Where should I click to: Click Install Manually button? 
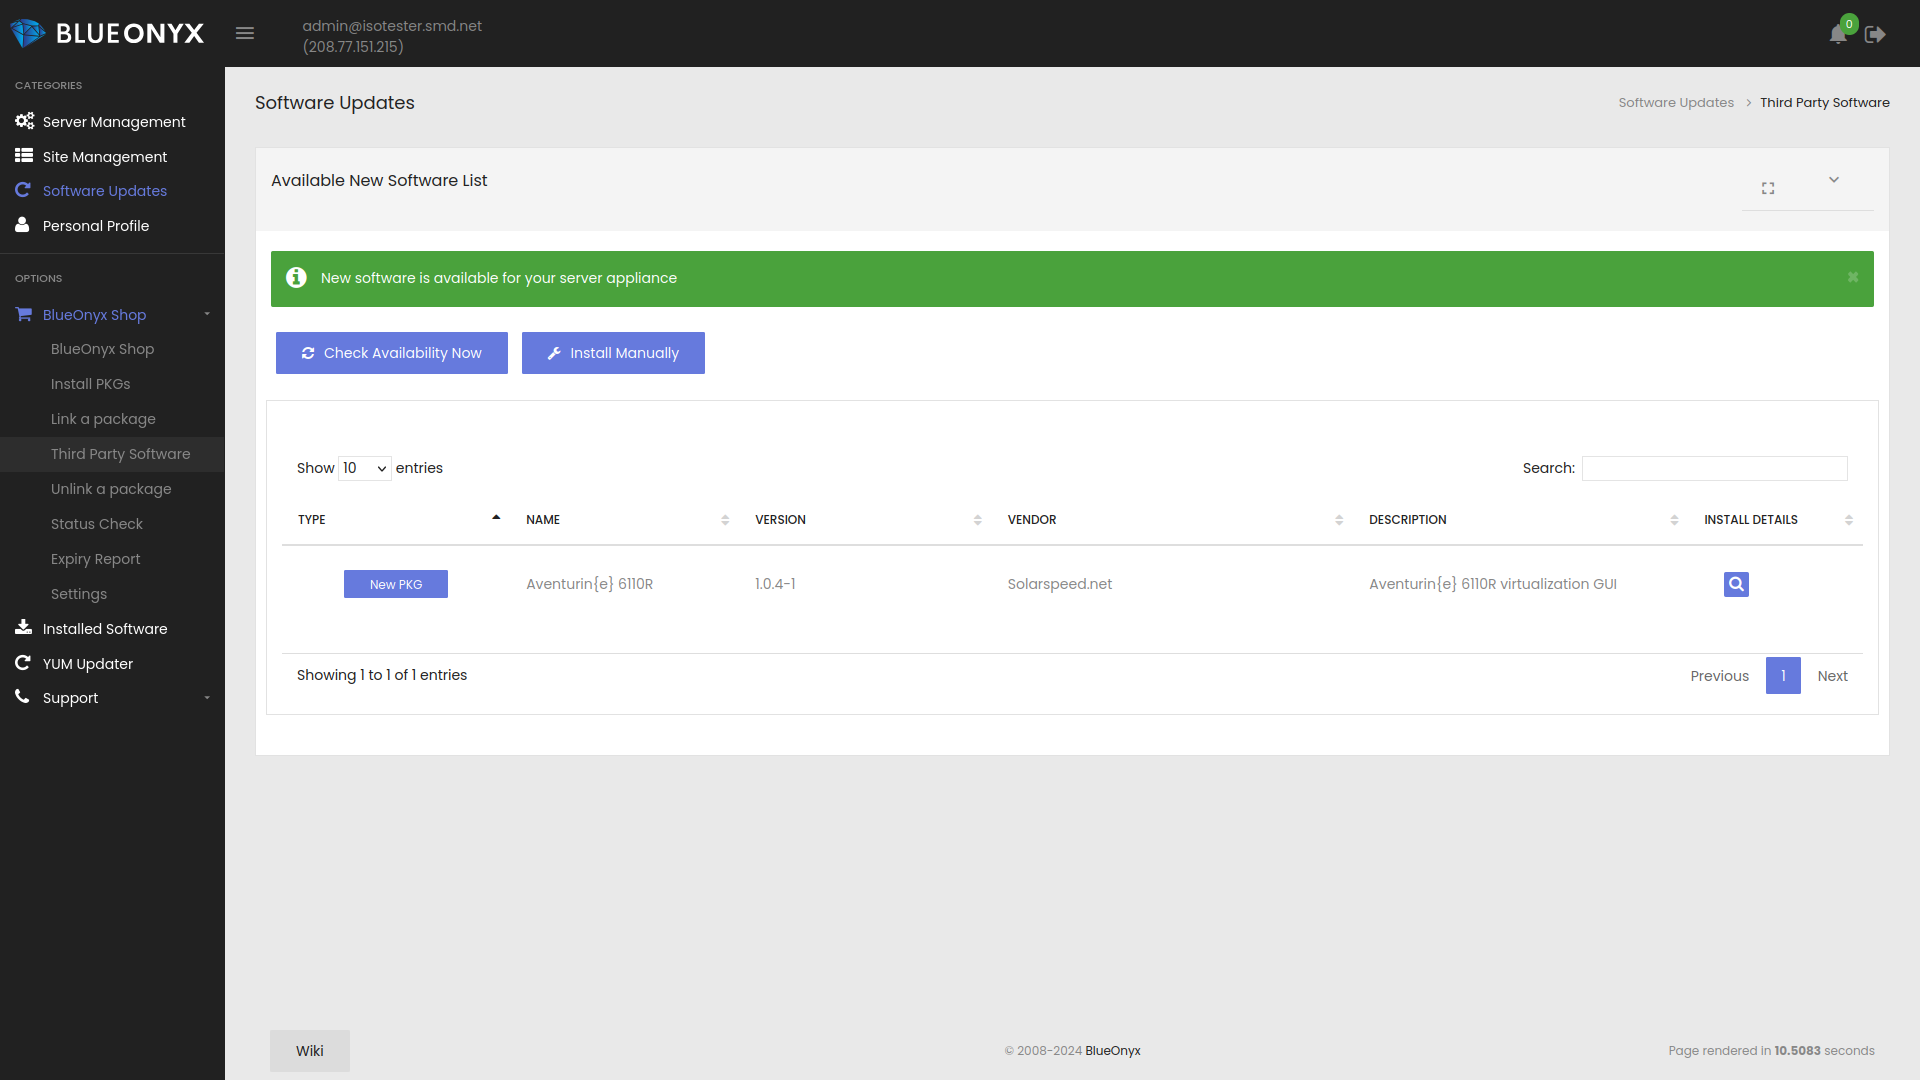click(x=613, y=353)
